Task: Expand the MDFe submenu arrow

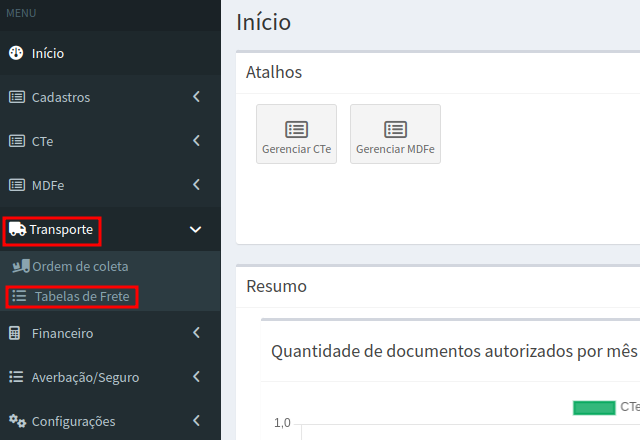Action: 196,185
